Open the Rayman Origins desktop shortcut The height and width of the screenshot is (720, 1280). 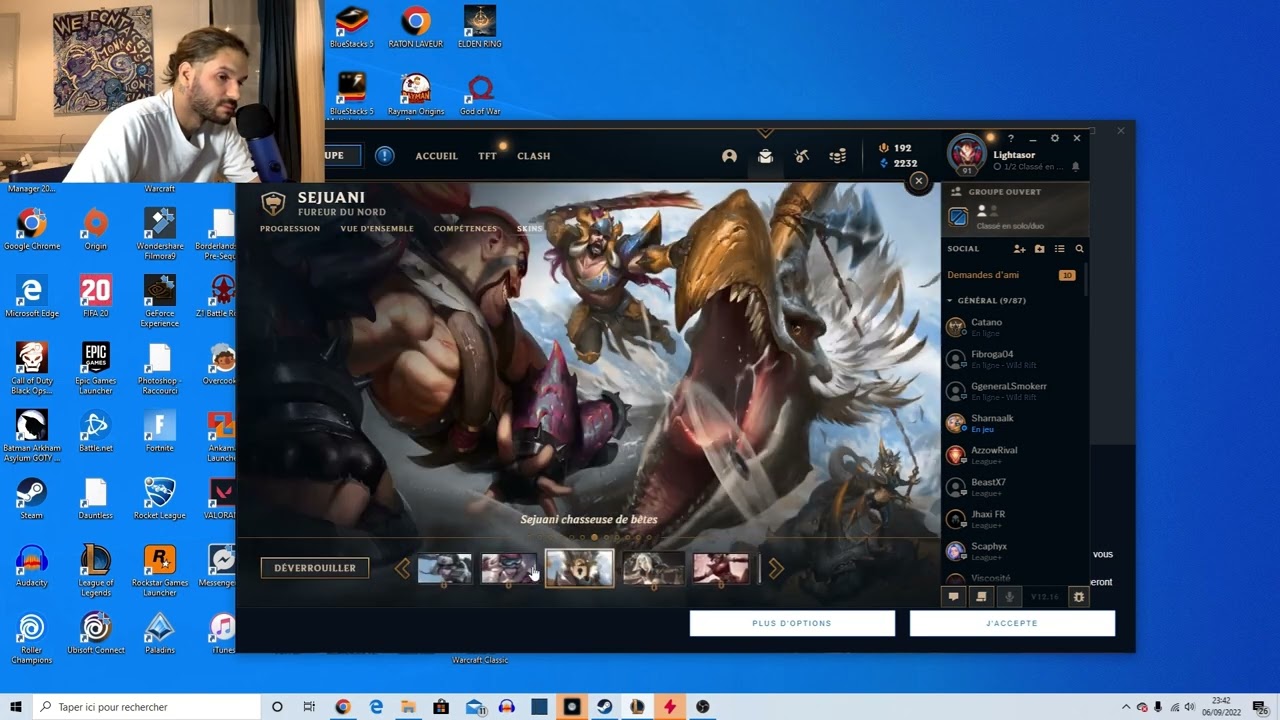(415, 95)
